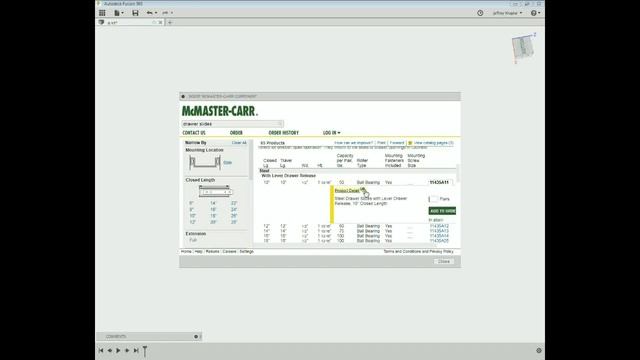Open the Fusion 360 data panel grid icon
Image resolution: width=640 pixels, height=360 pixels.
pyautogui.click(x=102, y=13)
